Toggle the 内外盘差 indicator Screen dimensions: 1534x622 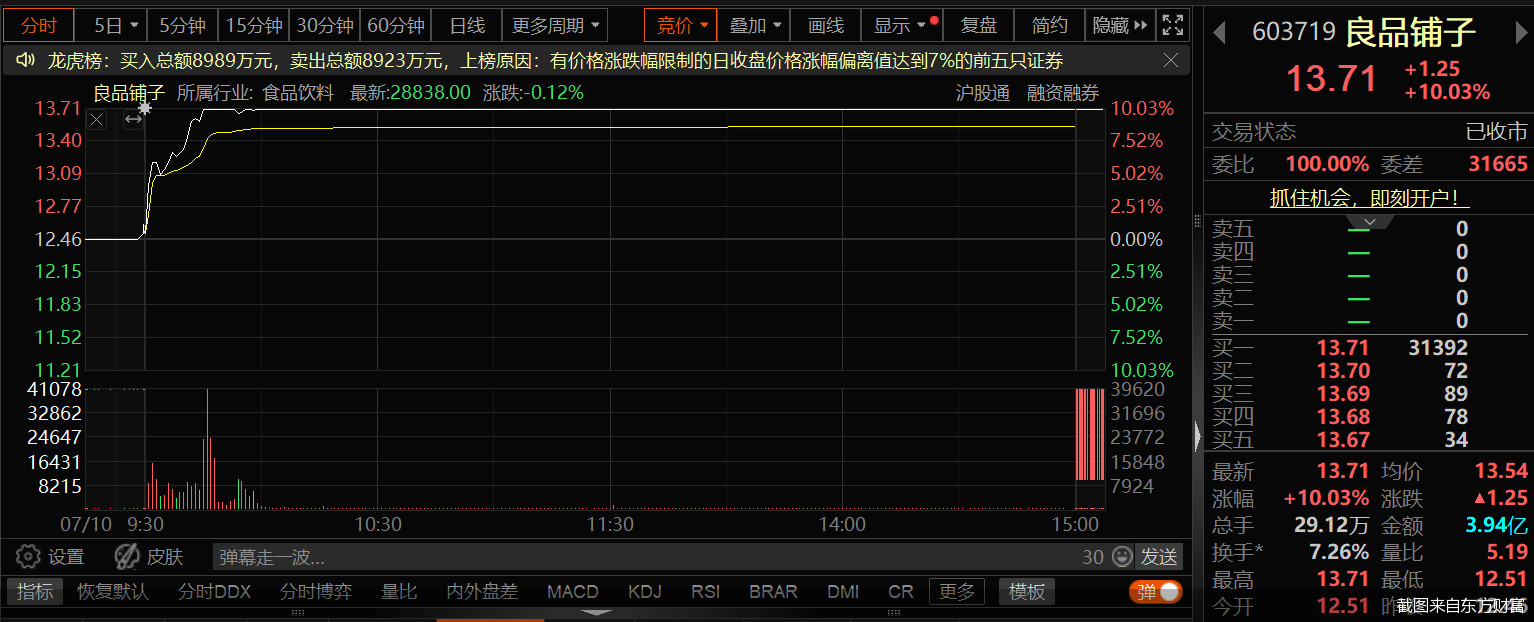coord(482,592)
